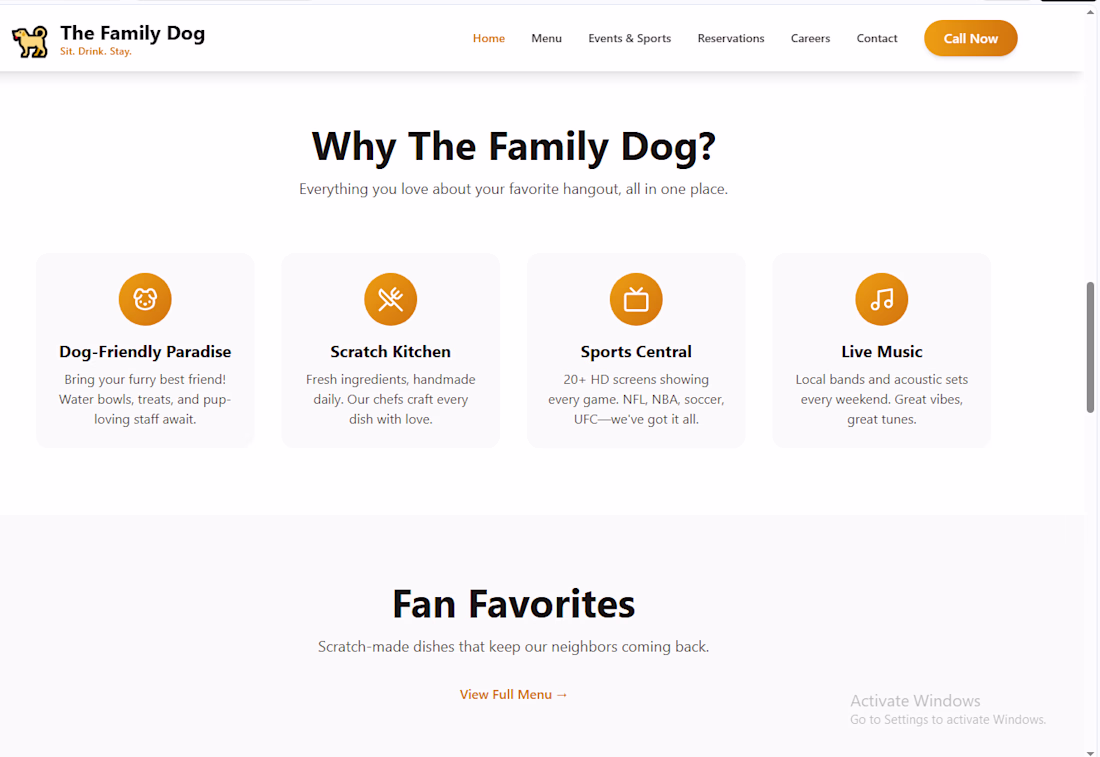Open the Home navigation link
The height and width of the screenshot is (757, 1100).
pos(489,39)
